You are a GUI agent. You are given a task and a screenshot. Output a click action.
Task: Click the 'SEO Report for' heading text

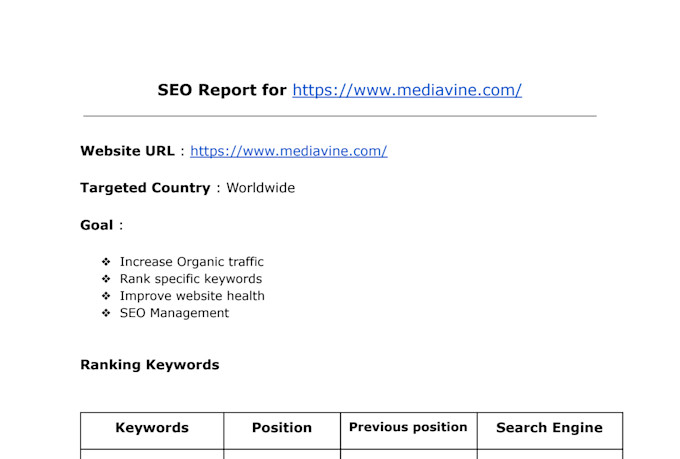pyautogui.click(x=222, y=90)
